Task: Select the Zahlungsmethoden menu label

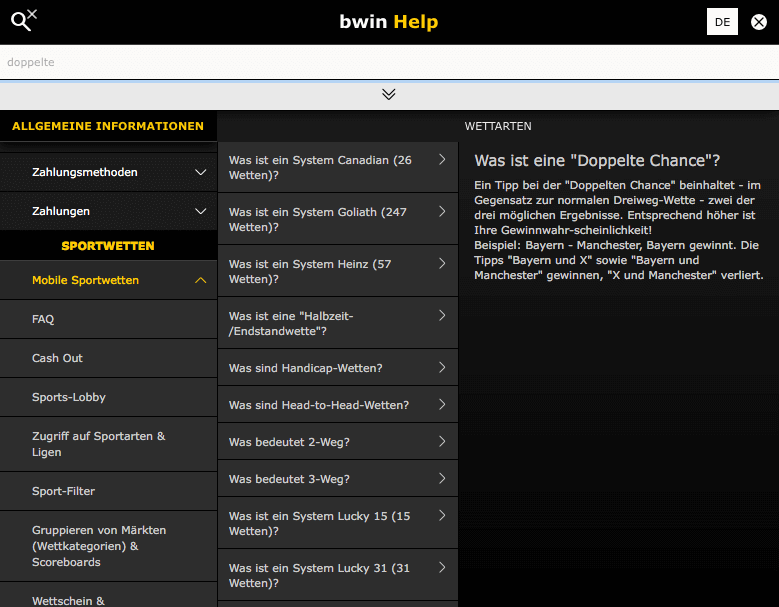Action: pyautogui.click(x=84, y=172)
